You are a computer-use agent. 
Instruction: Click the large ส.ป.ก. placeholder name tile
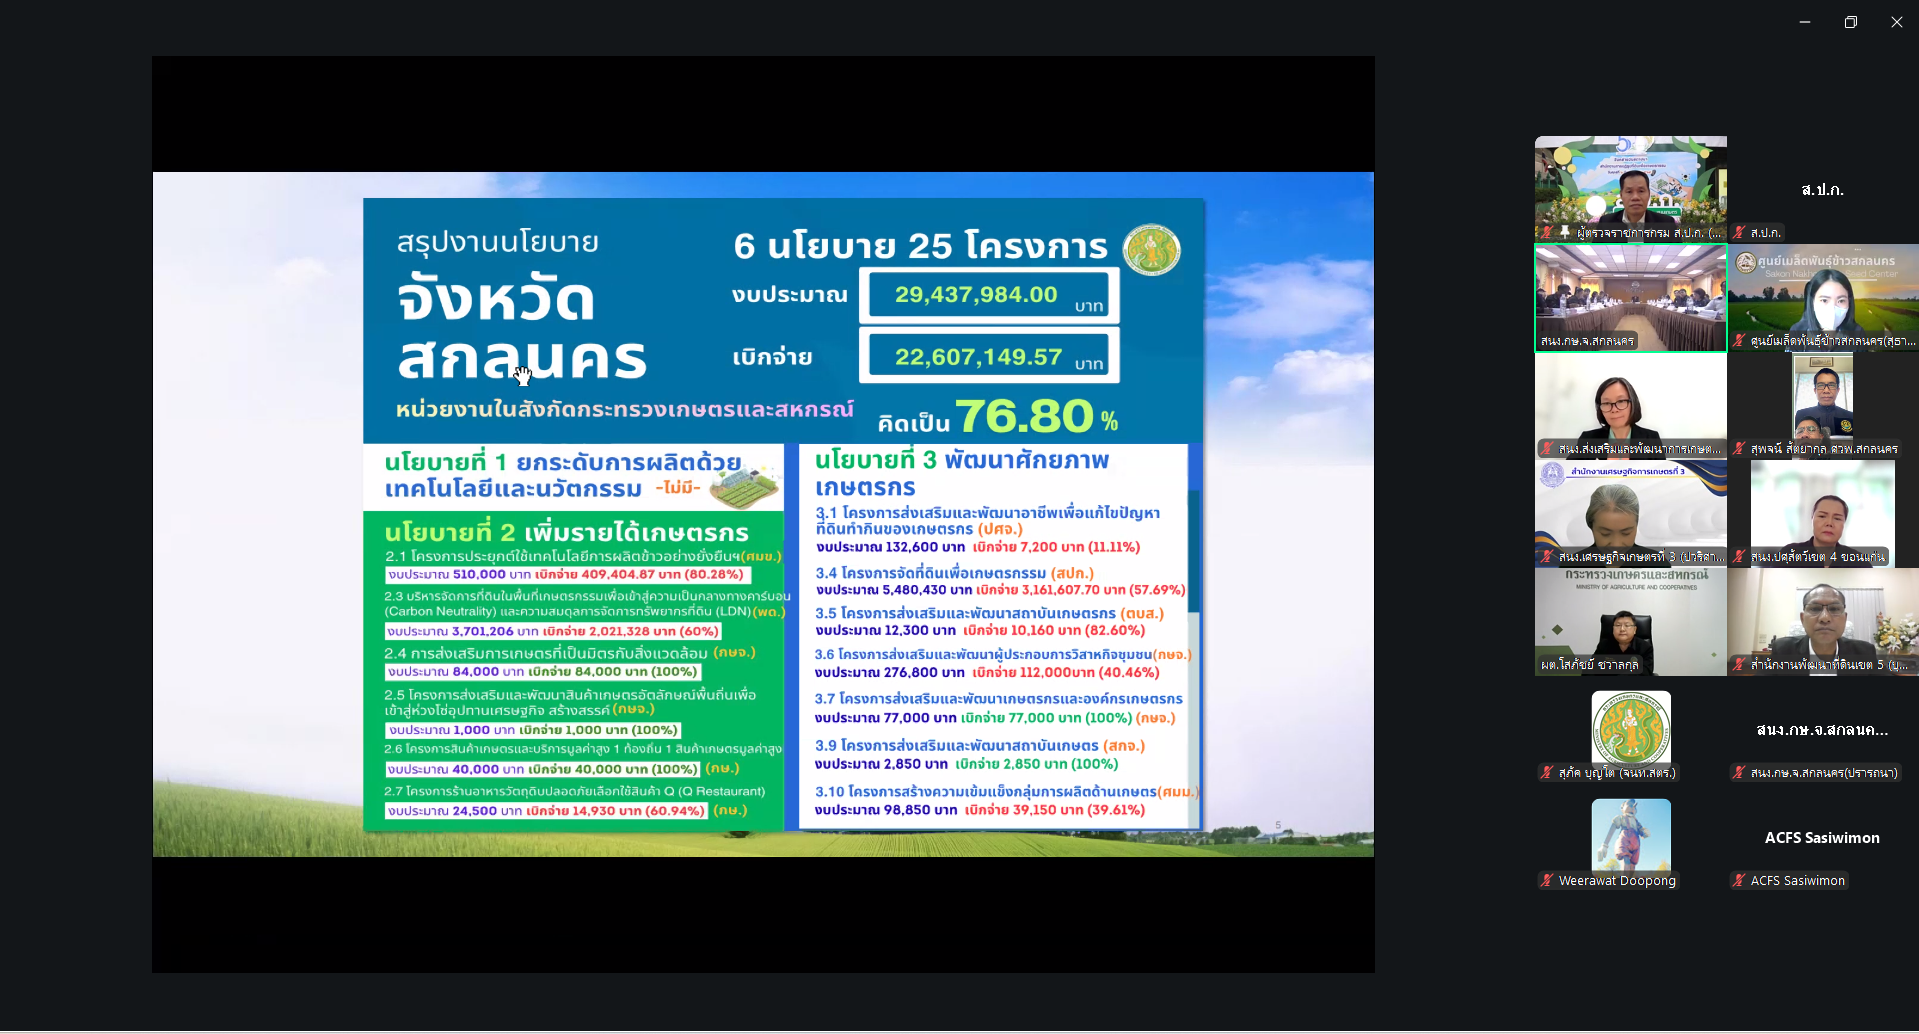click(1822, 190)
